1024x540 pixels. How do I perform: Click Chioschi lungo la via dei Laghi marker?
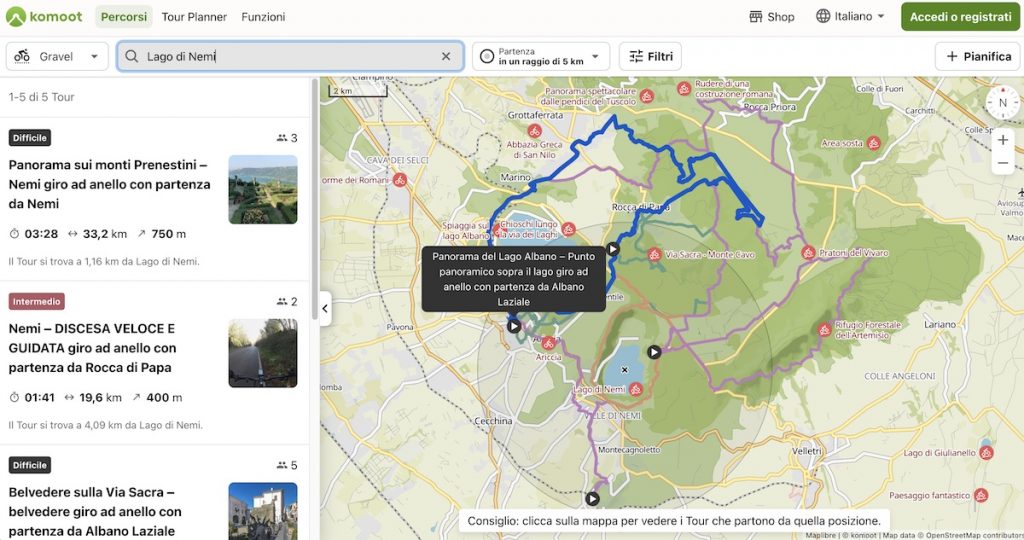tap(568, 229)
